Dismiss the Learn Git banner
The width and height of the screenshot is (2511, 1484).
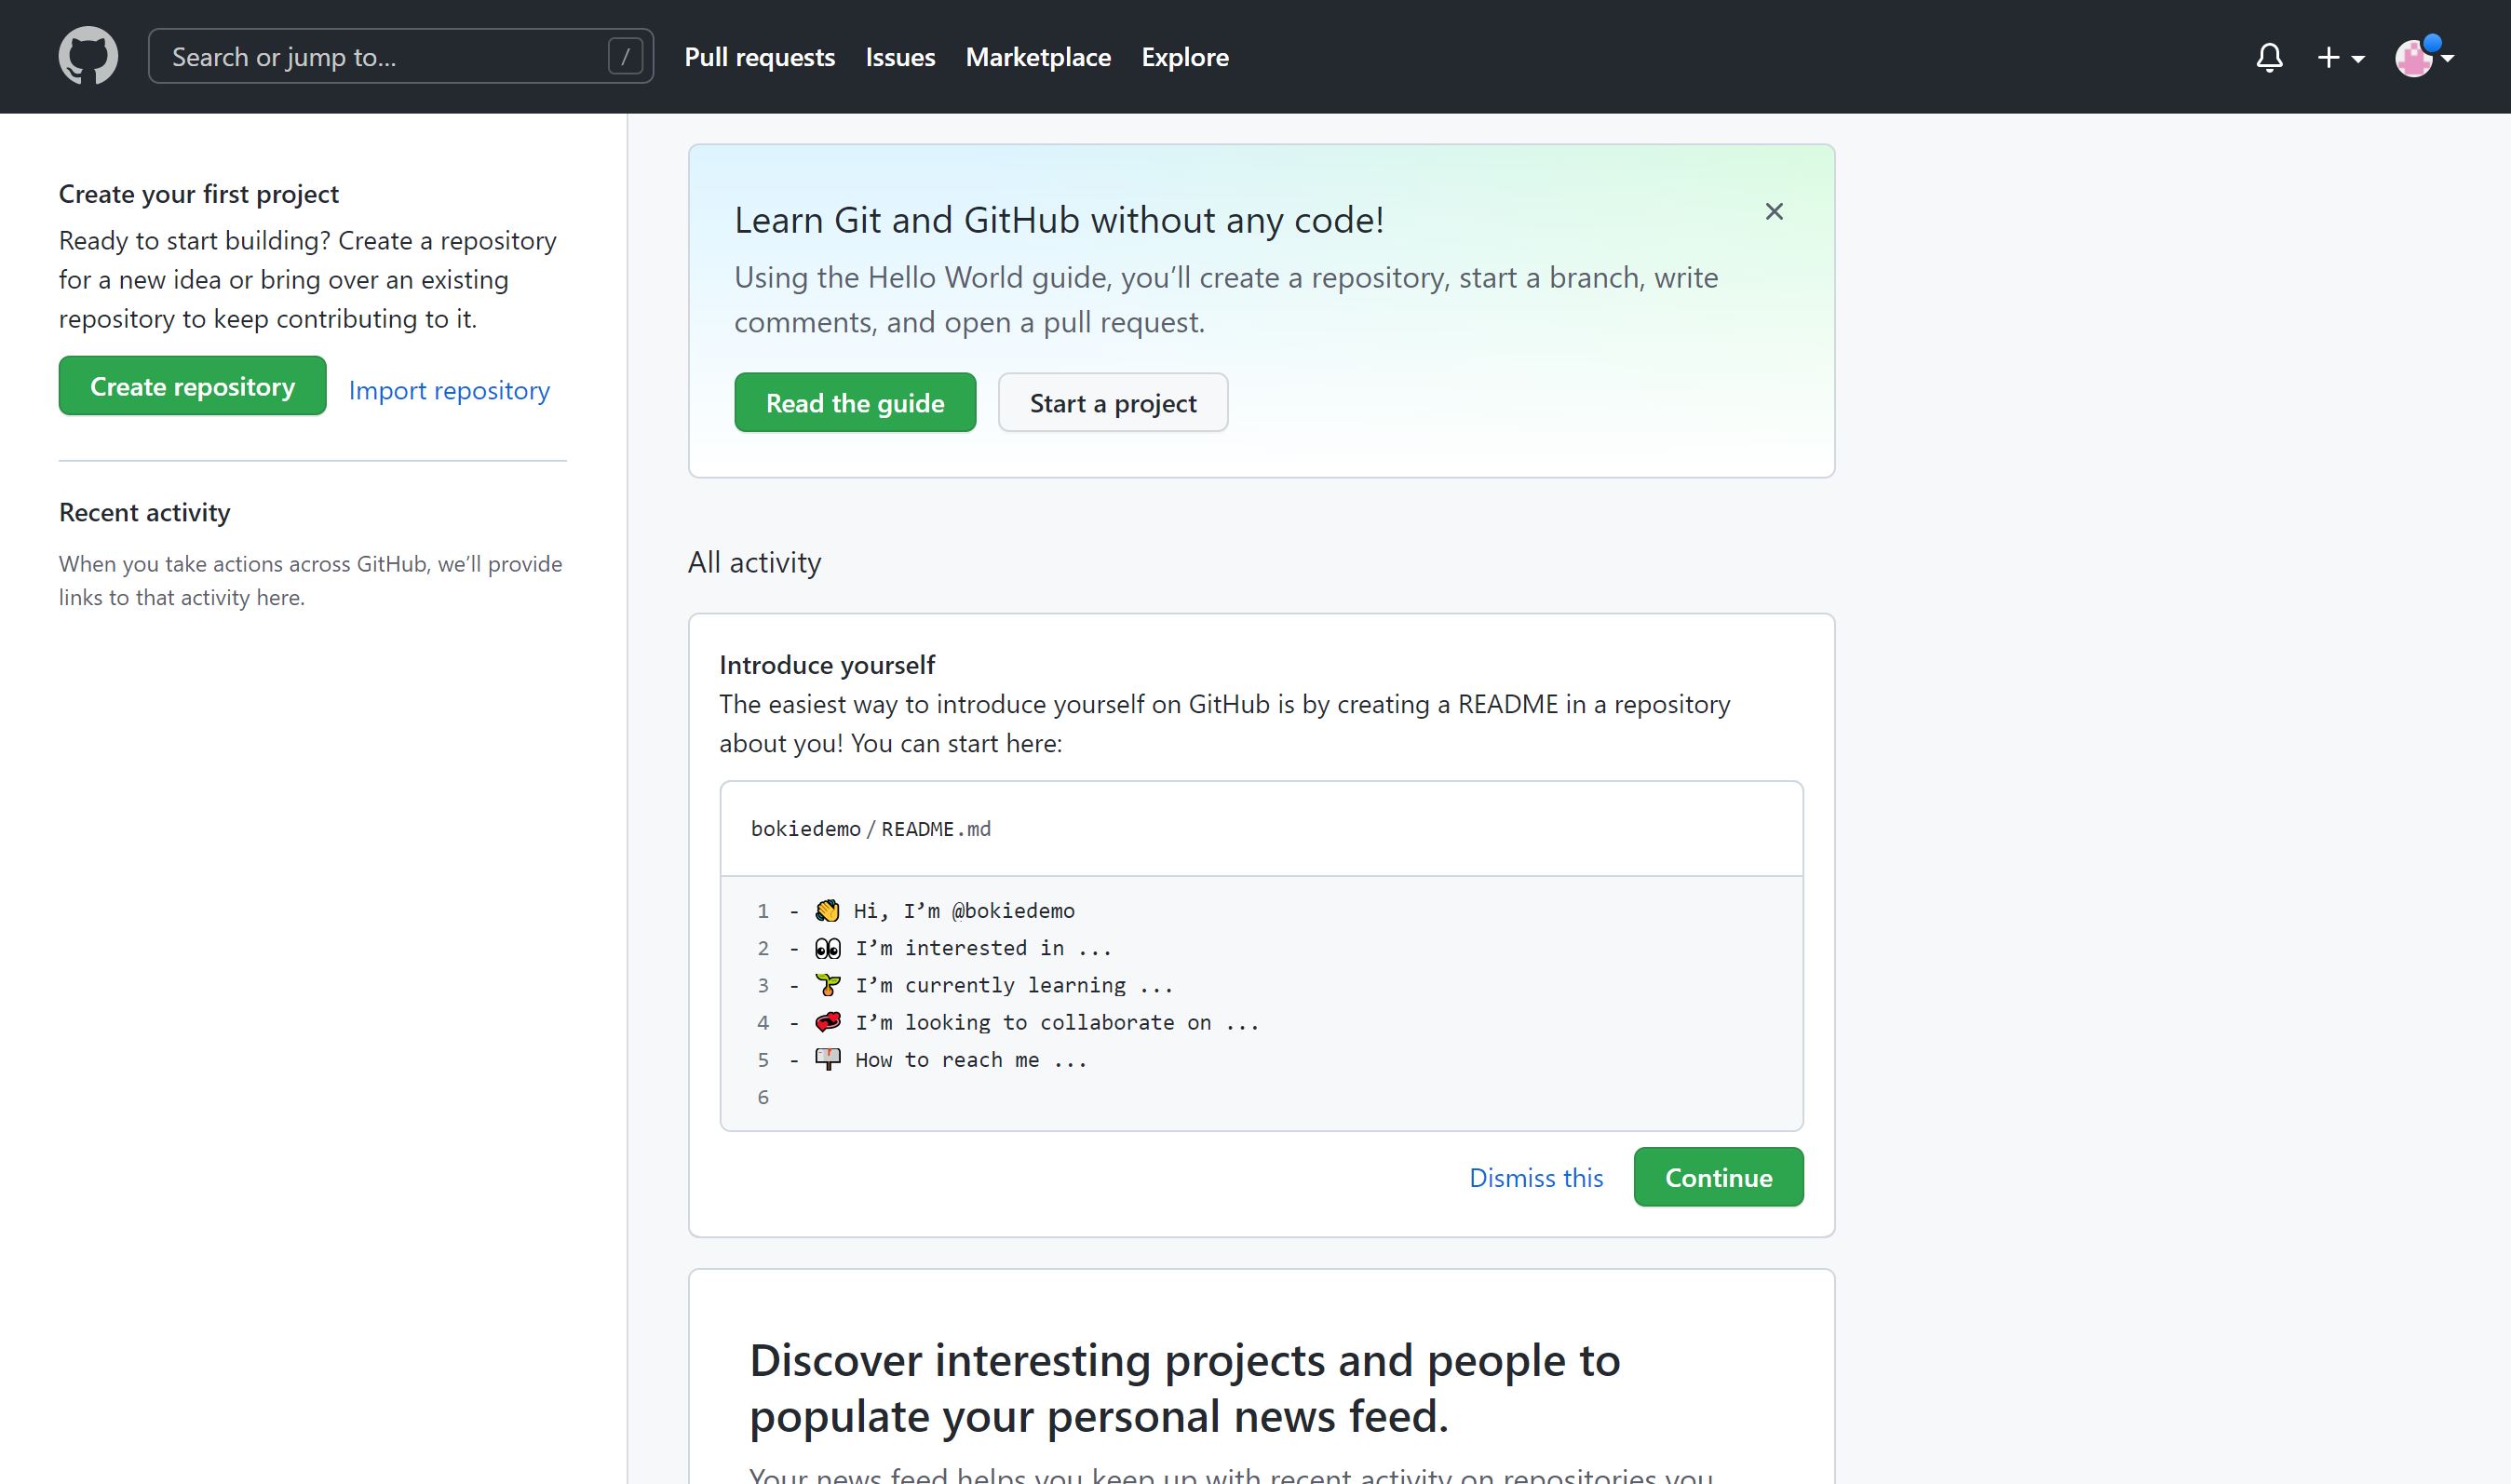coord(1773,211)
